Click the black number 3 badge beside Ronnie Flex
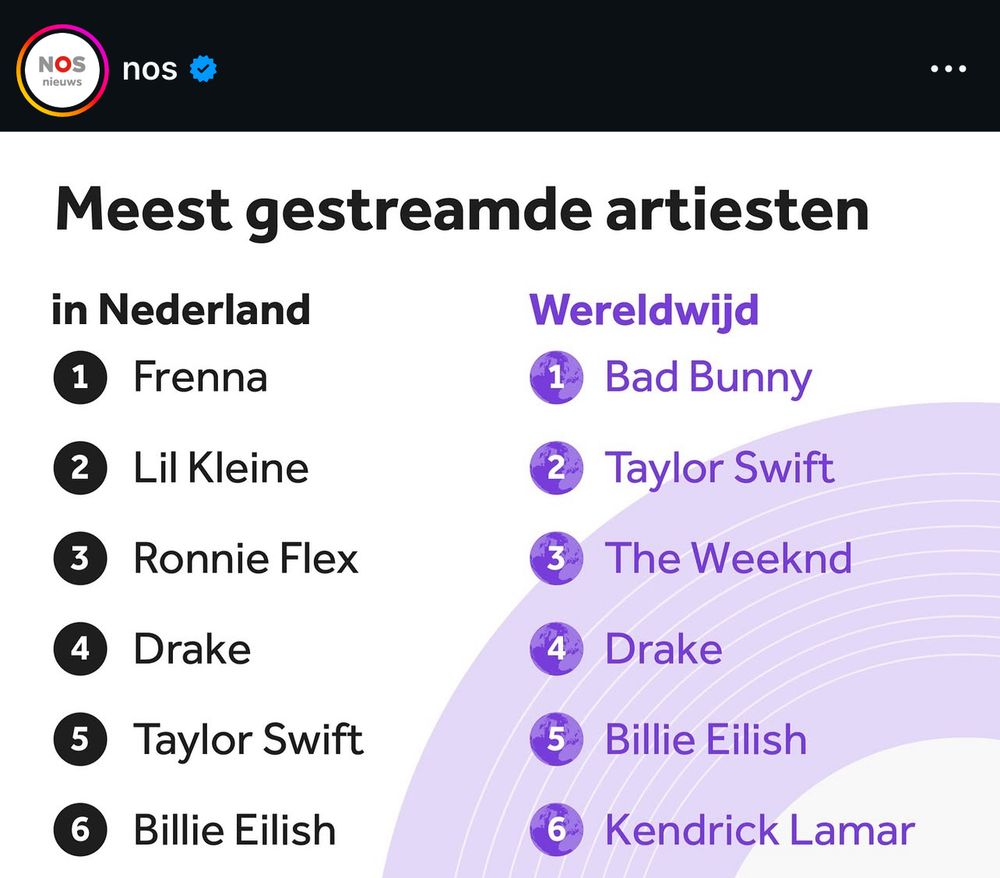Image resolution: width=1000 pixels, height=878 pixels. [80, 559]
